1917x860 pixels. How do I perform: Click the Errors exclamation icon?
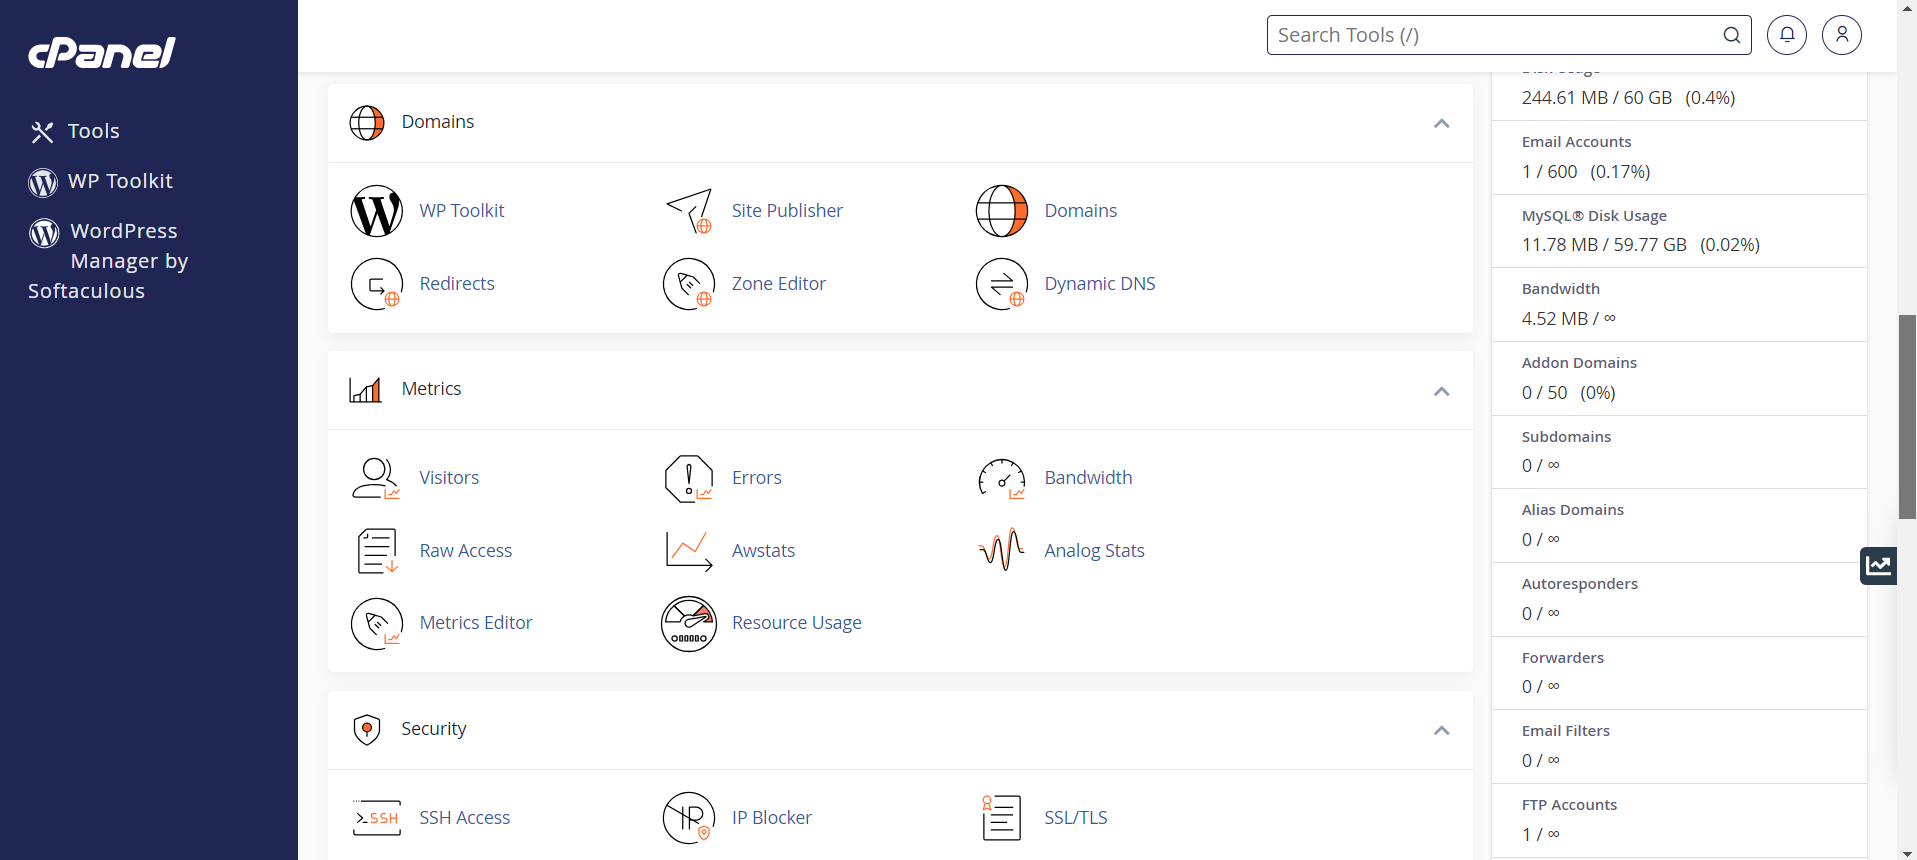coord(689,478)
